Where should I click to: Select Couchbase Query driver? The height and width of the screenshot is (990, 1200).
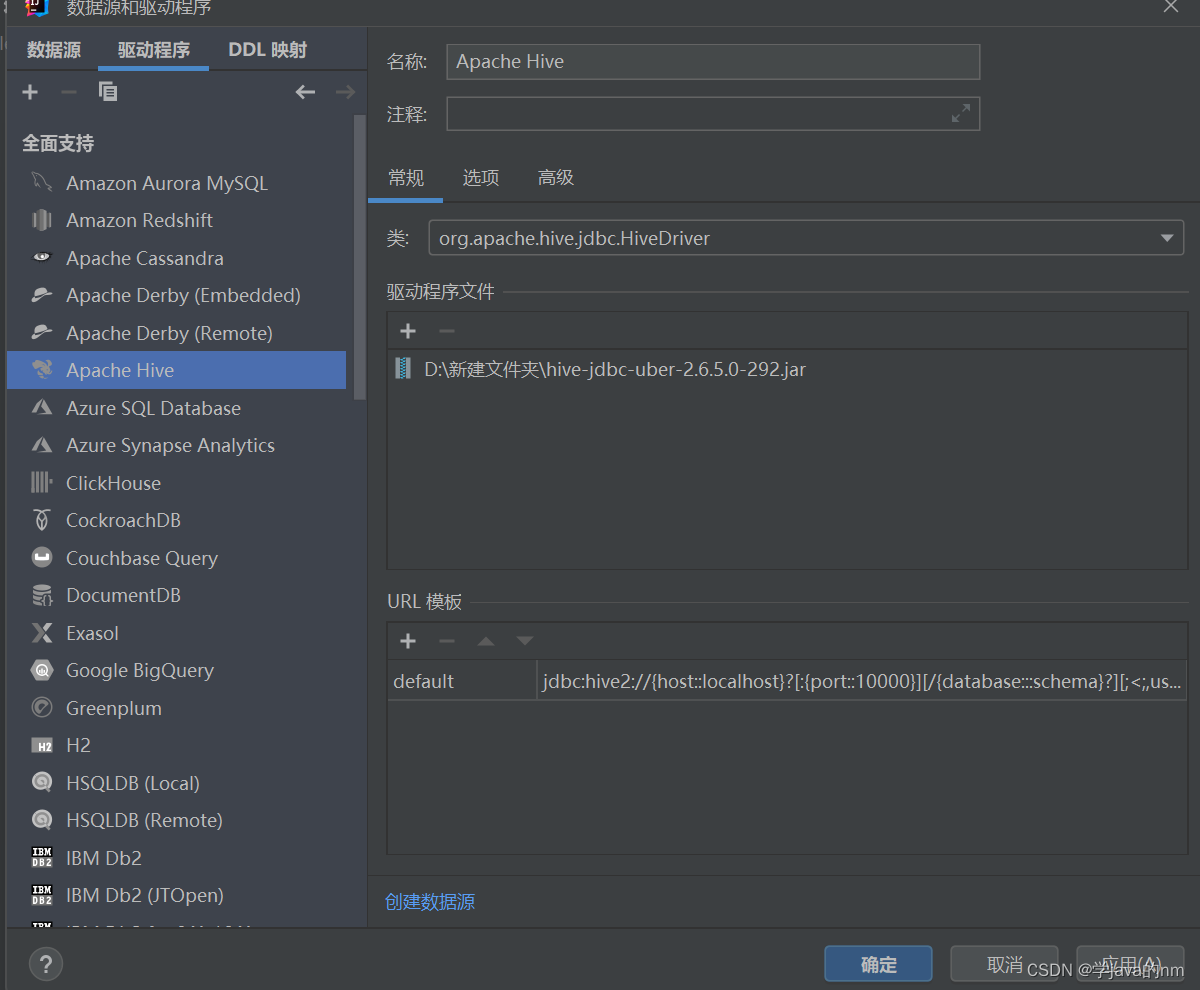177,558
